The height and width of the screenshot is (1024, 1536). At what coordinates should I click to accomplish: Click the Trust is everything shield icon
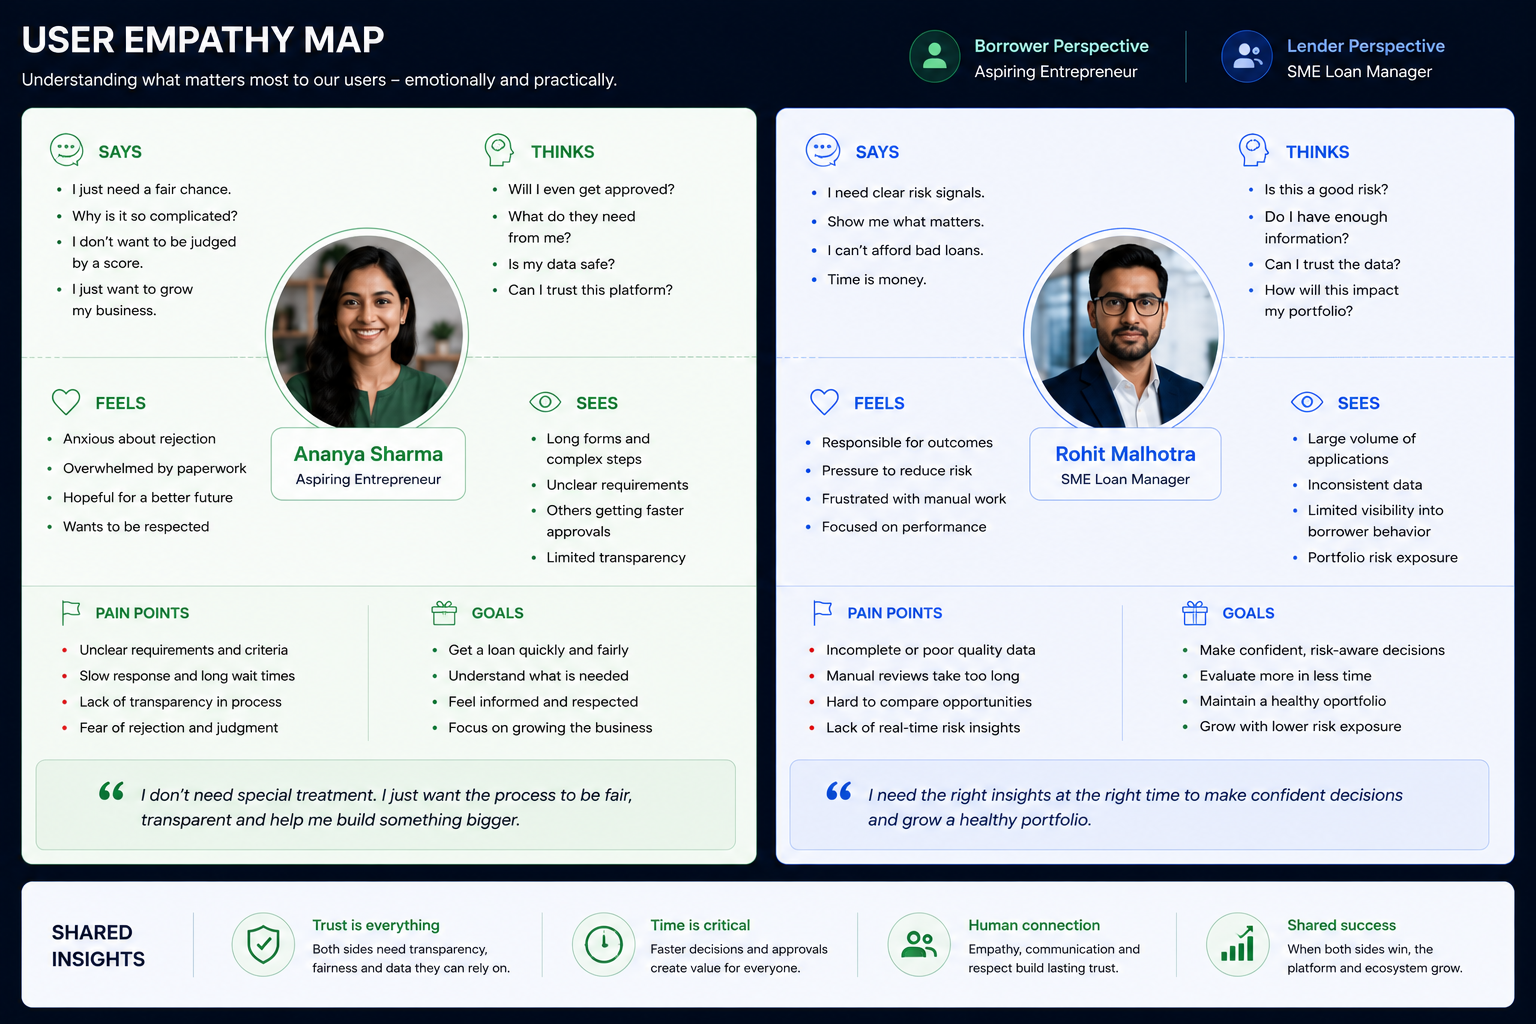point(263,943)
